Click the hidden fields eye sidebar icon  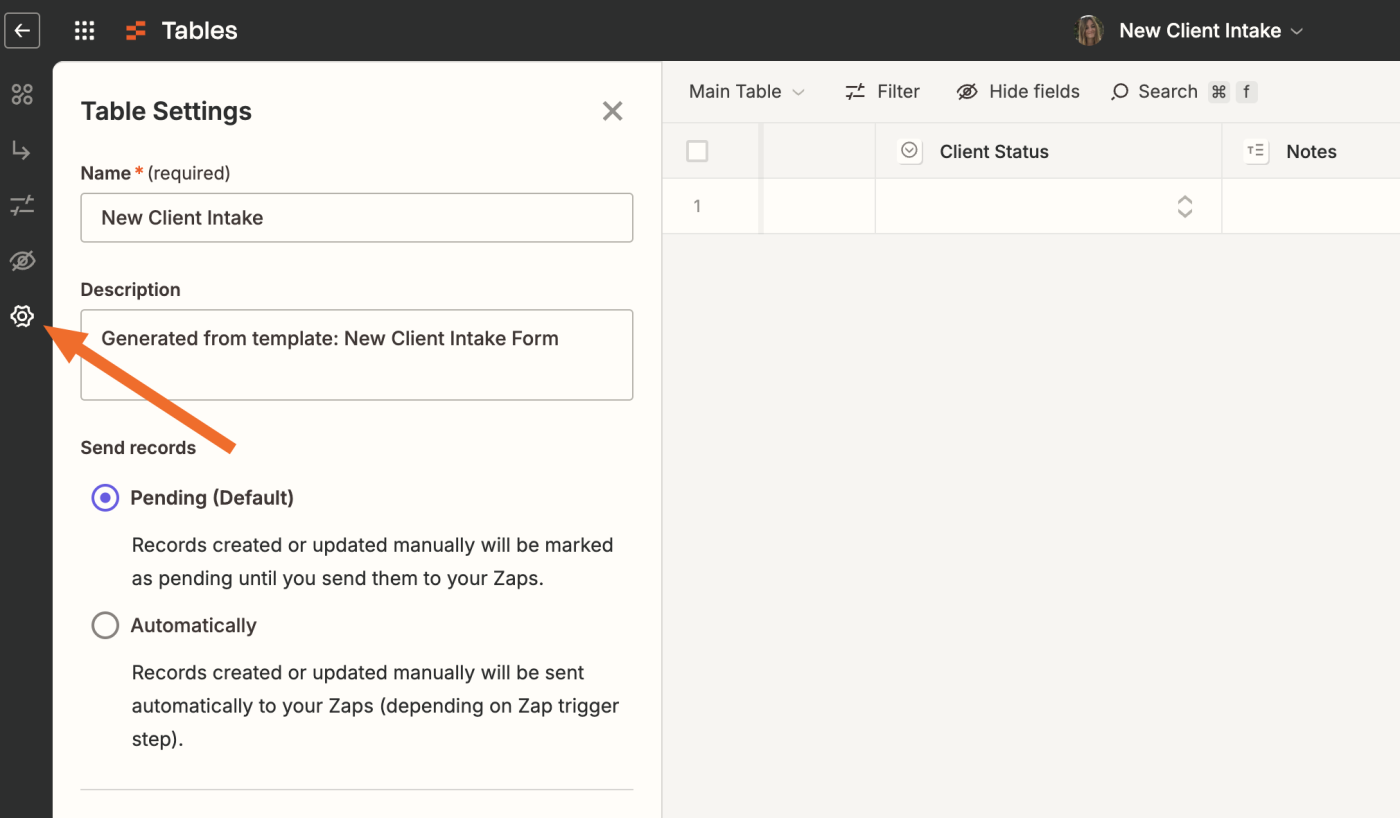pyautogui.click(x=22, y=262)
